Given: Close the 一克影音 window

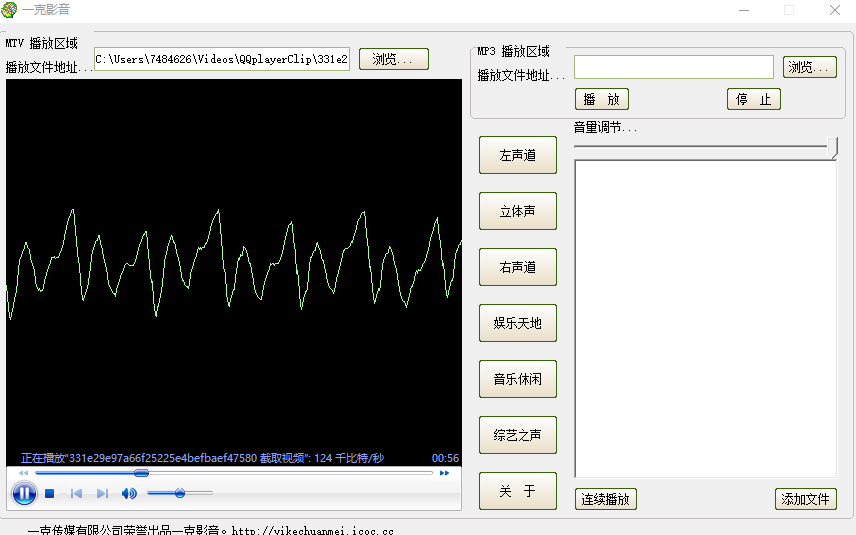Looking at the screenshot, I should coord(835,10).
